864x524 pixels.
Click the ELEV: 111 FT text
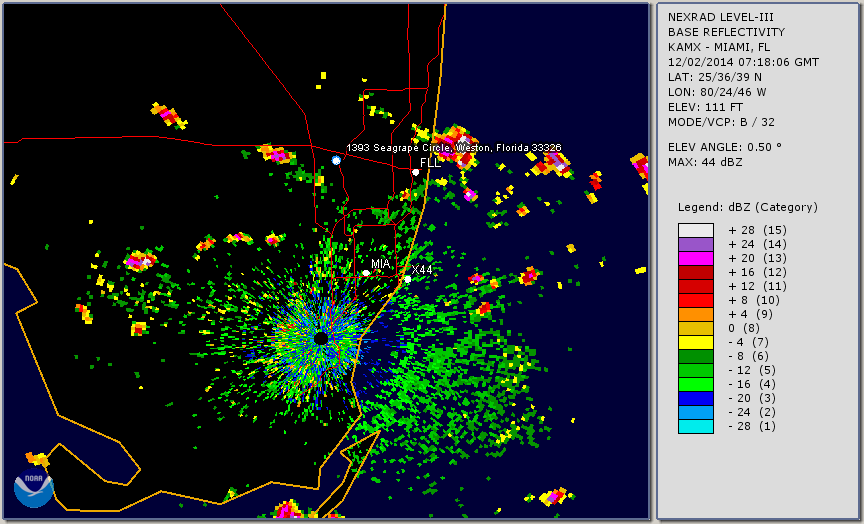coord(705,107)
